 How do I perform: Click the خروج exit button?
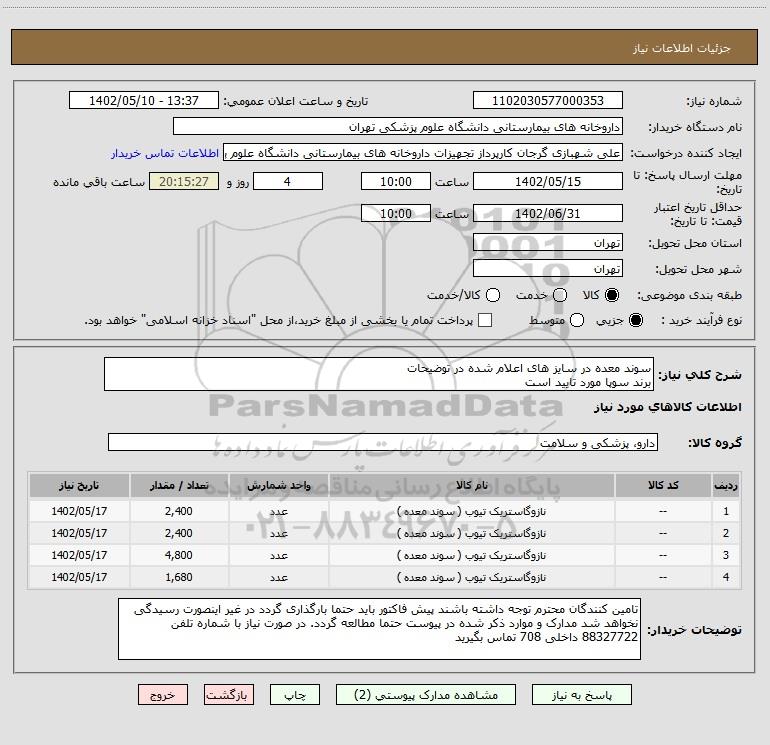pyautogui.click(x=163, y=695)
